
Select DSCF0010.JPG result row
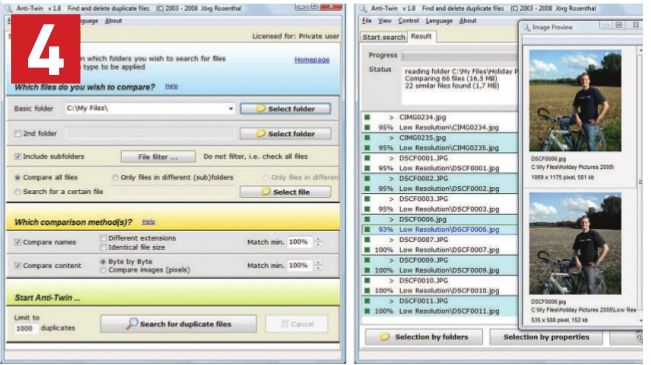440,281
